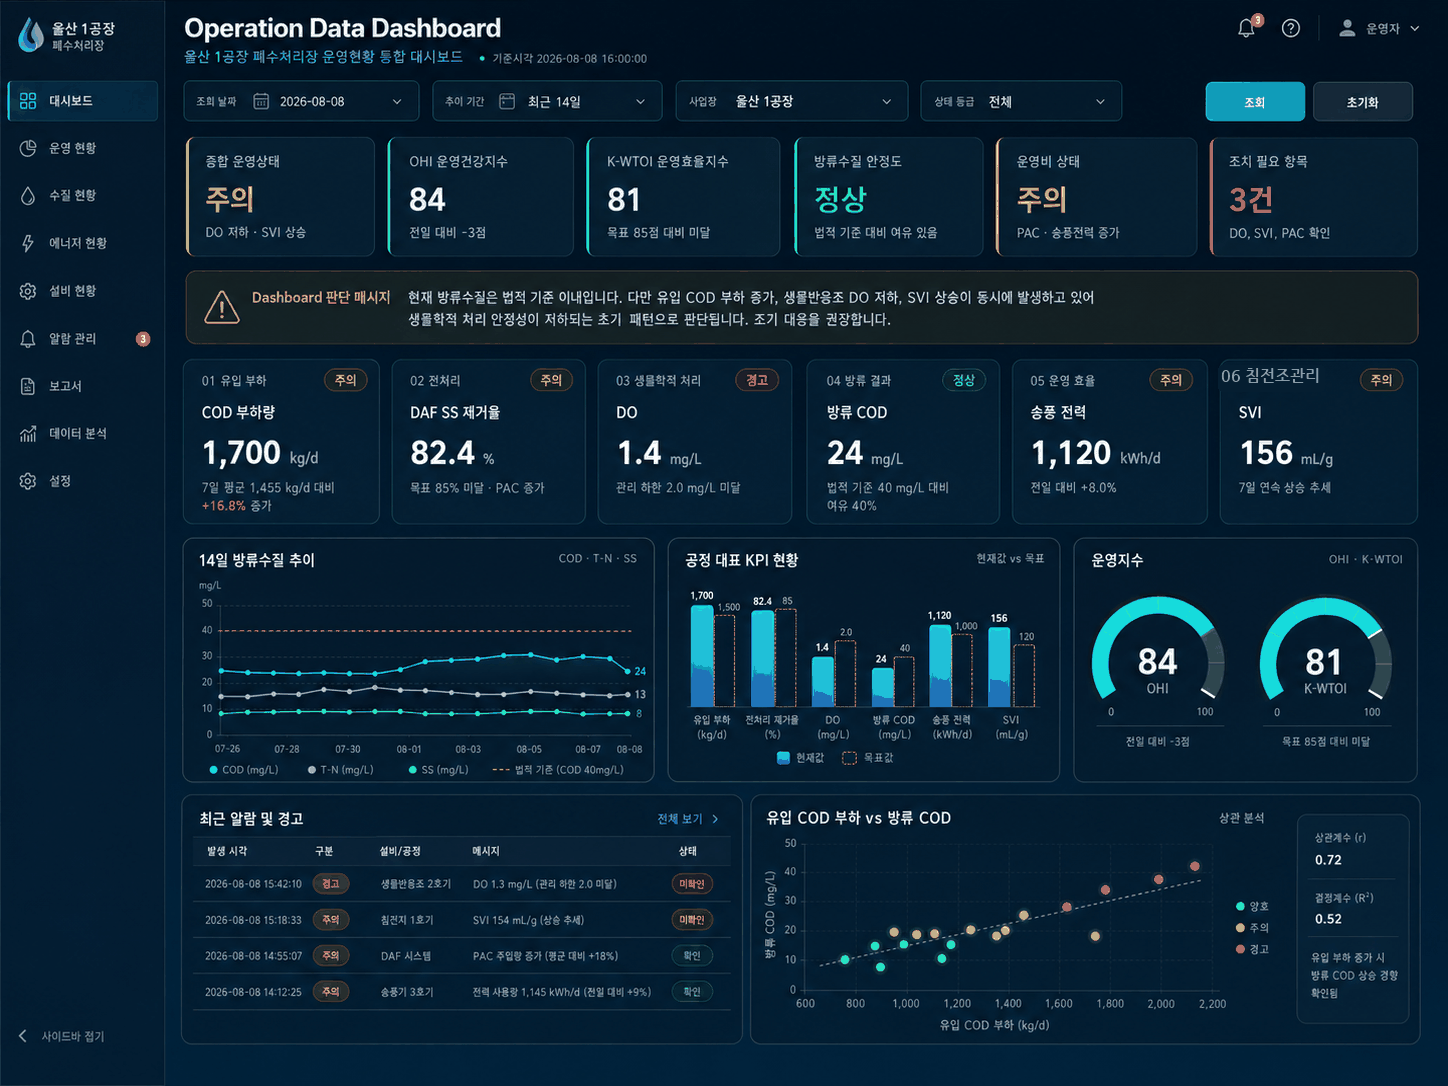This screenshot has height=1086, width=1448.
Task: Click the 운영자 user avatar icon
Action: pos(1348,28)
